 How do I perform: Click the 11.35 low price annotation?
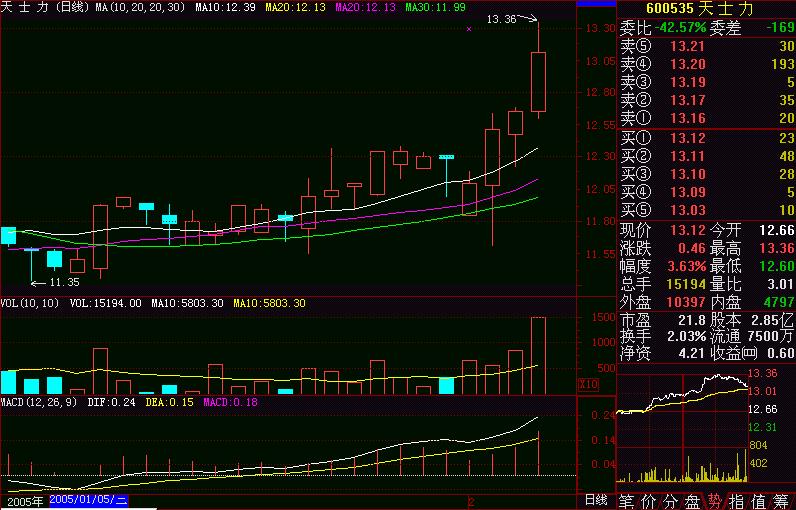(x=64, y=282)
